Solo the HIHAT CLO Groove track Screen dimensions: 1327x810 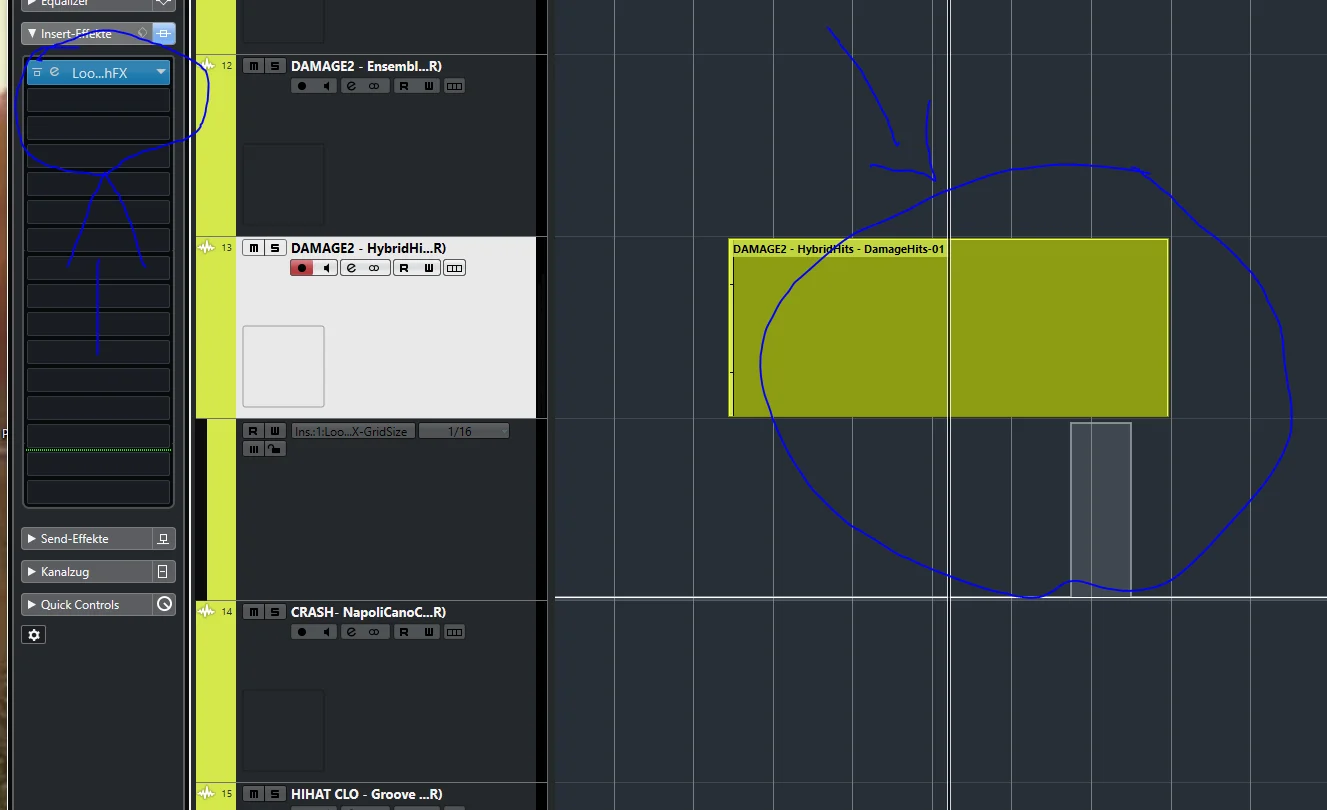275,794
